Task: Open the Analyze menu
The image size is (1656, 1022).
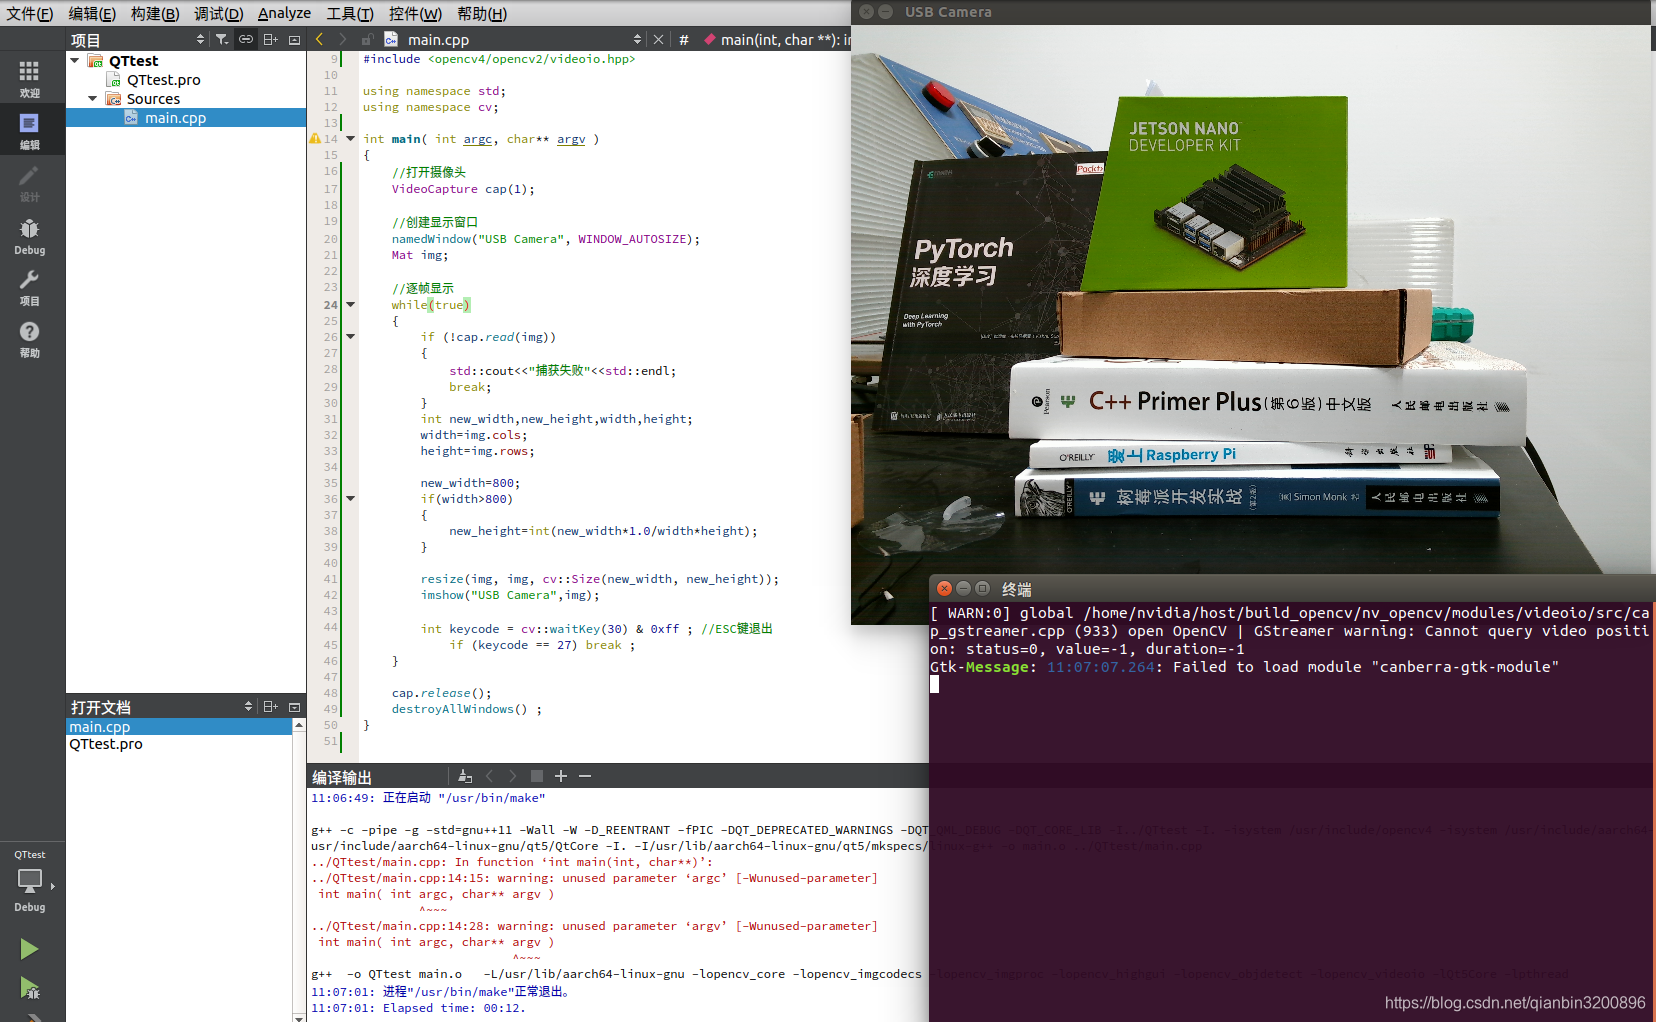Action: coord(284,13)
